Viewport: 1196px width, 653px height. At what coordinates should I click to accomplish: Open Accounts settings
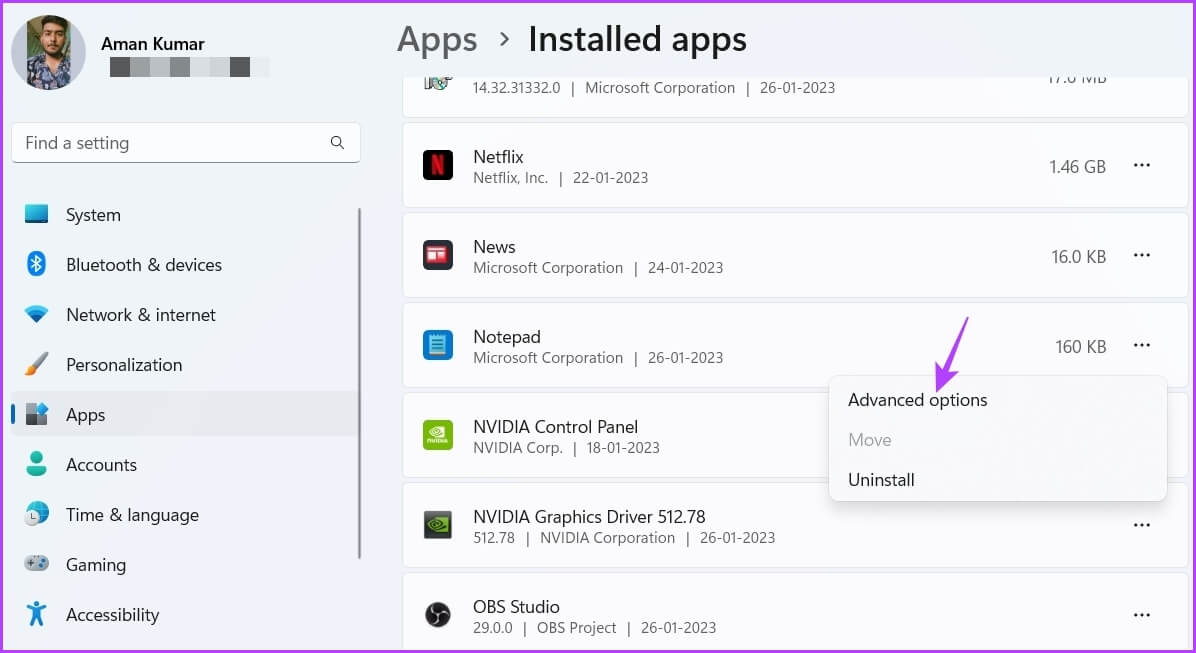(185, 465)
